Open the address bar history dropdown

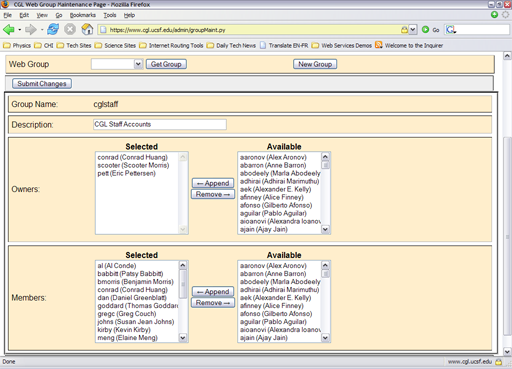(x=413, y=30)
